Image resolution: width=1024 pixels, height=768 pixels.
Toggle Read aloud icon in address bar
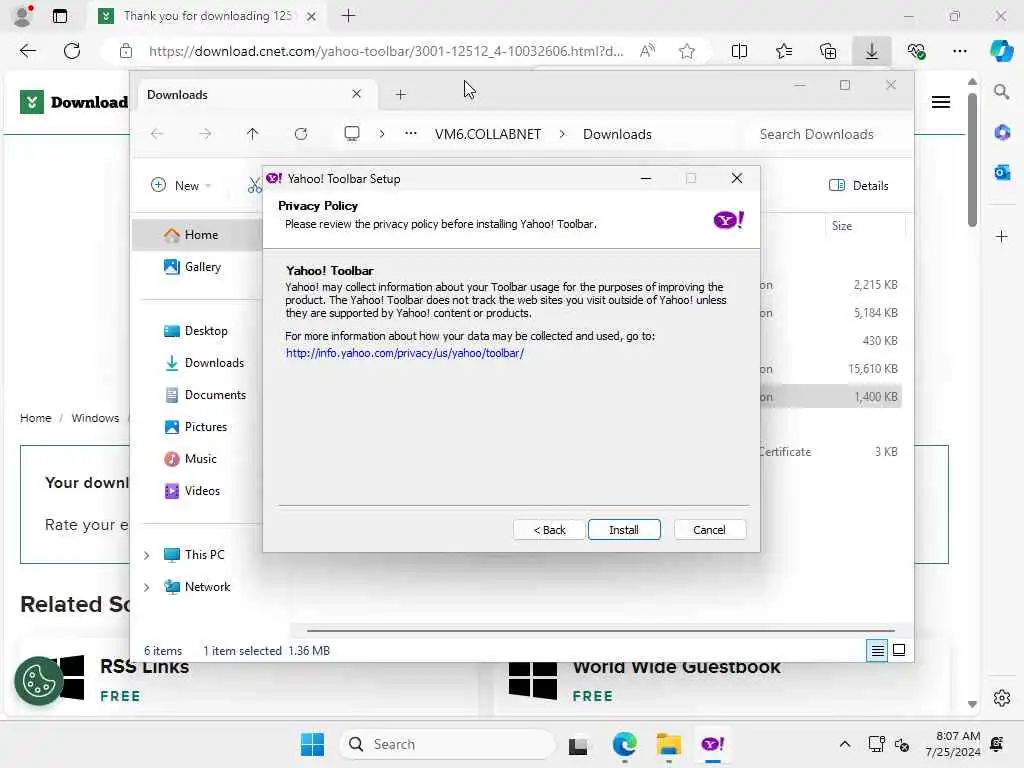[x=647, y=51]
